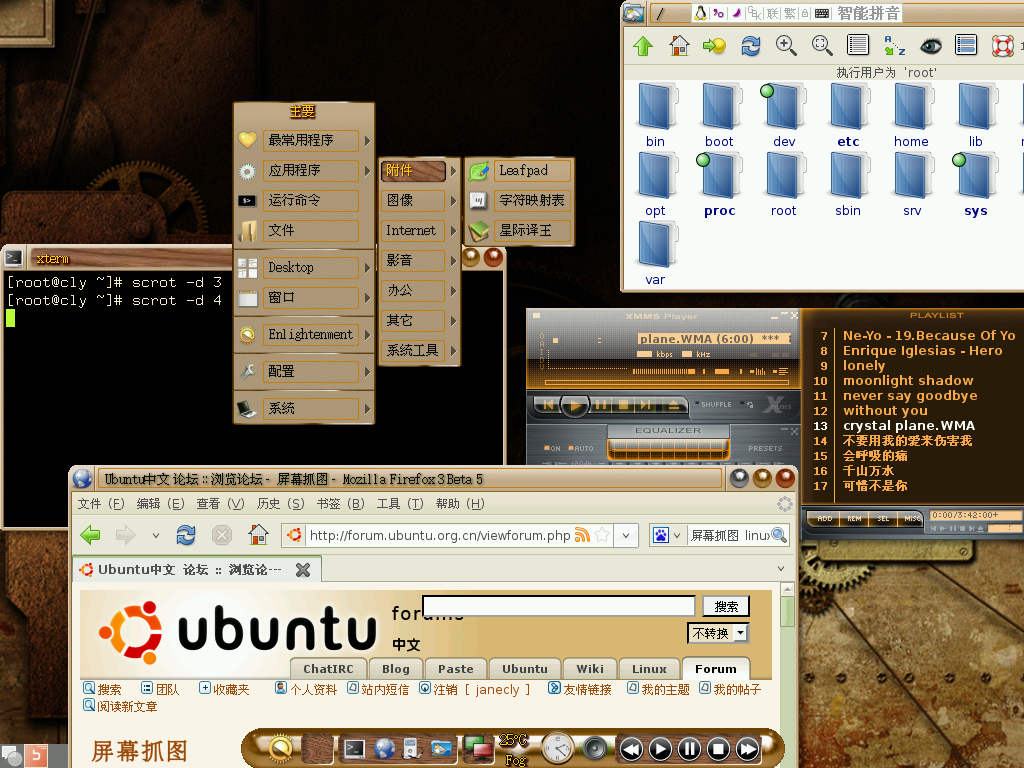The height and width of the screenshot is (768, 1024).
Task: Click XMMS Eject button
Action: coord(673,406)
